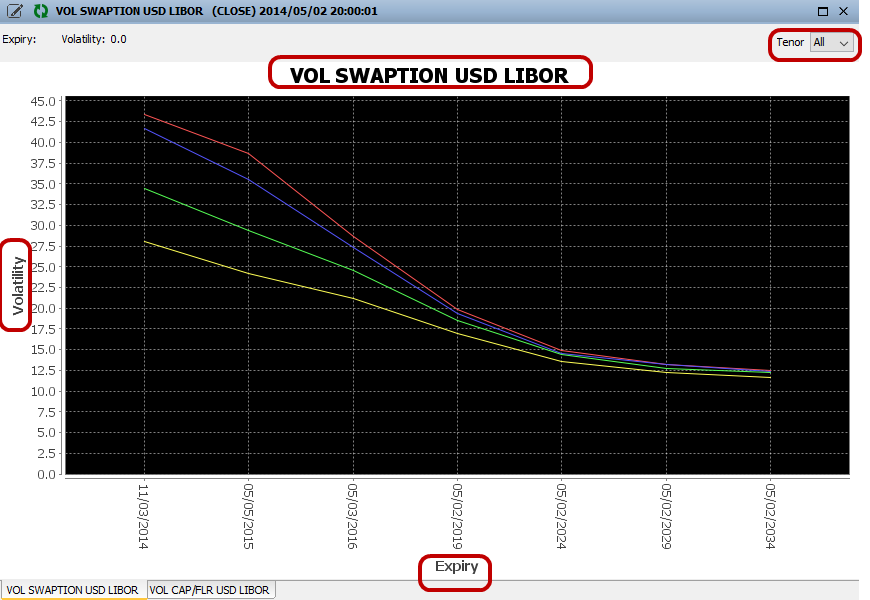Click the 0.0 y-axis value
Screen dimensions: 870x600
pyautogui.click(x=47, y=475)
